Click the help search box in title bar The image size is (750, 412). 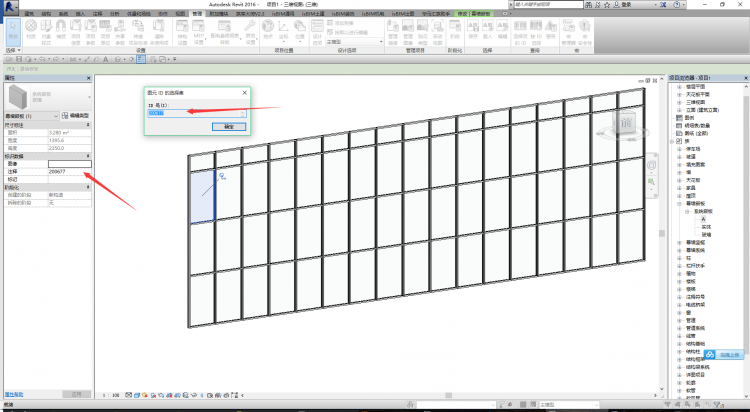click(549, 4)
